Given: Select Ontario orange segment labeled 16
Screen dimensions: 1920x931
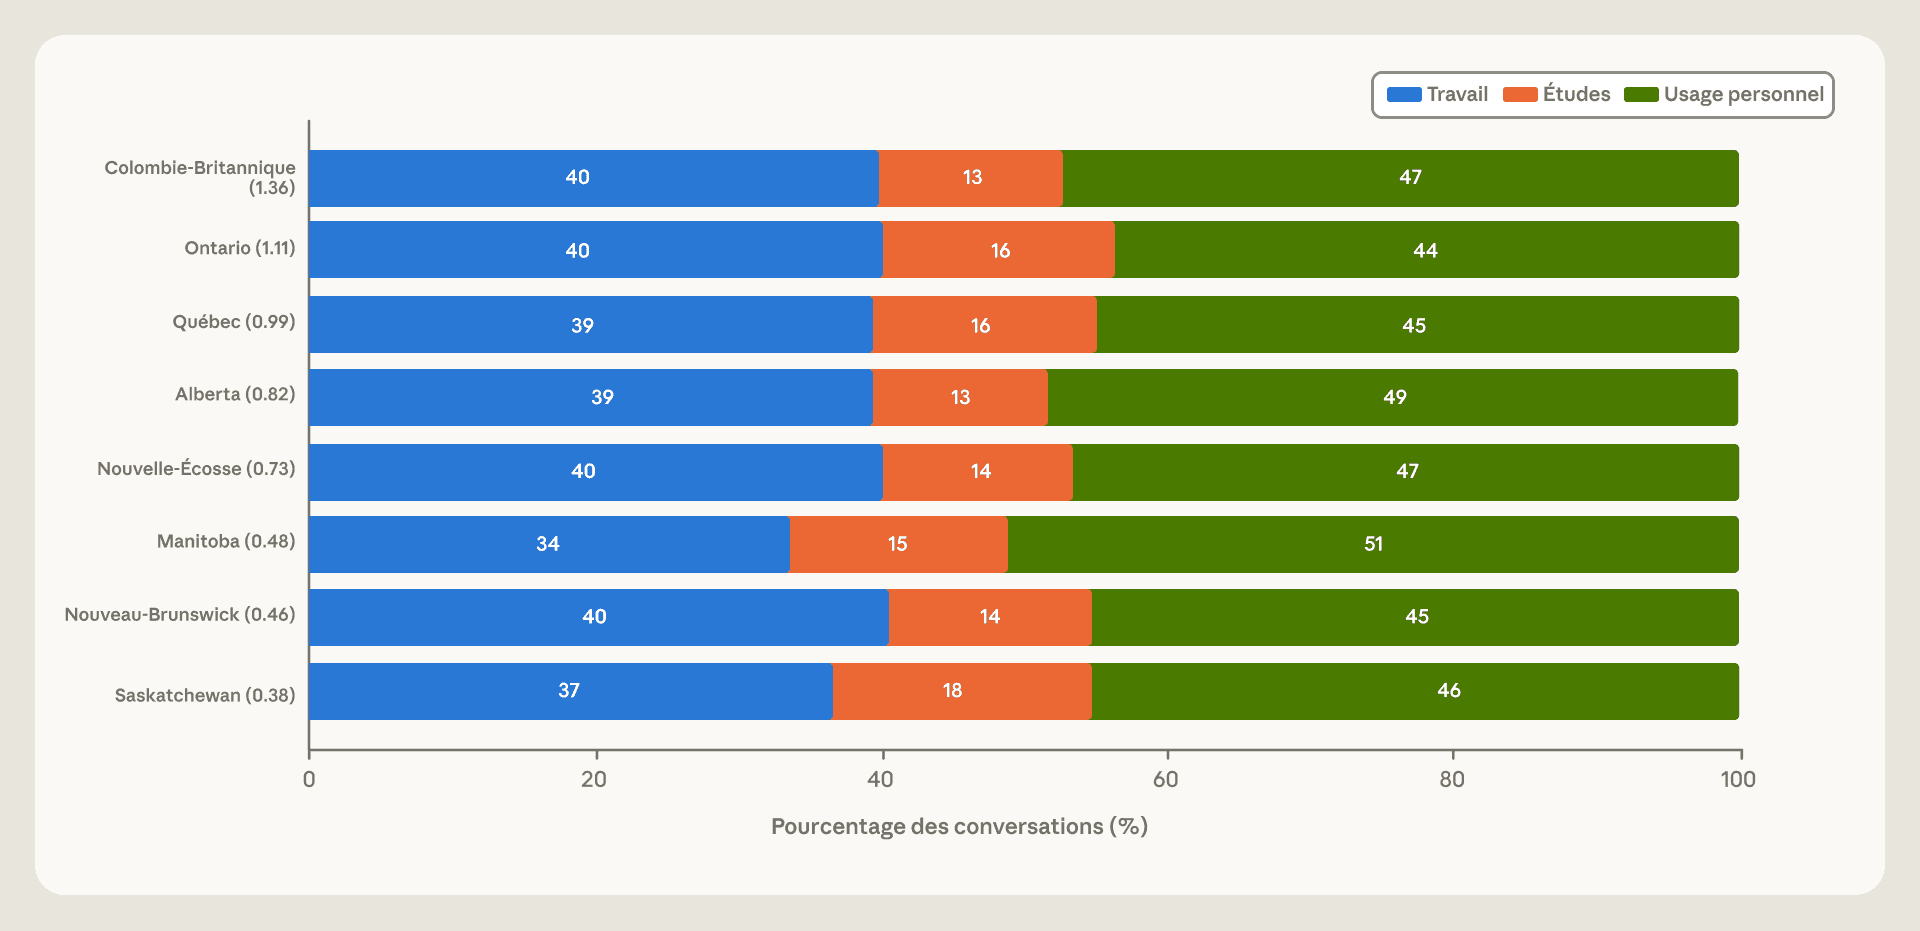Looking at the screenshot, I should 999,250.
